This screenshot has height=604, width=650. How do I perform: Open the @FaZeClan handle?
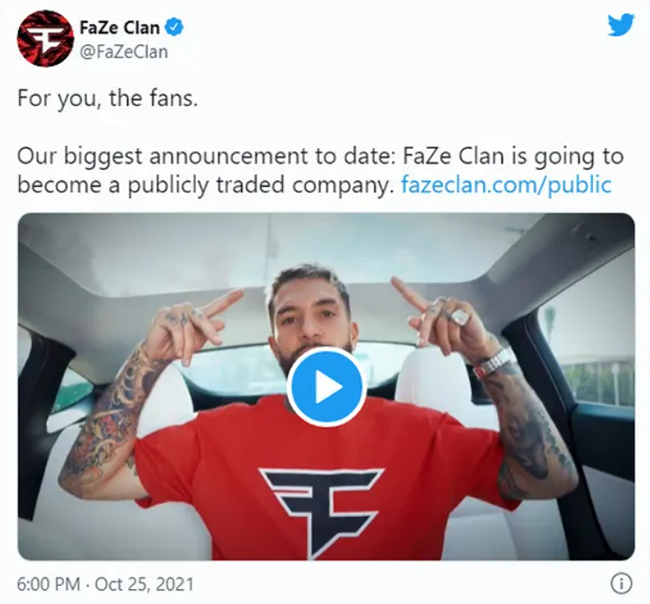click(124, 52)
